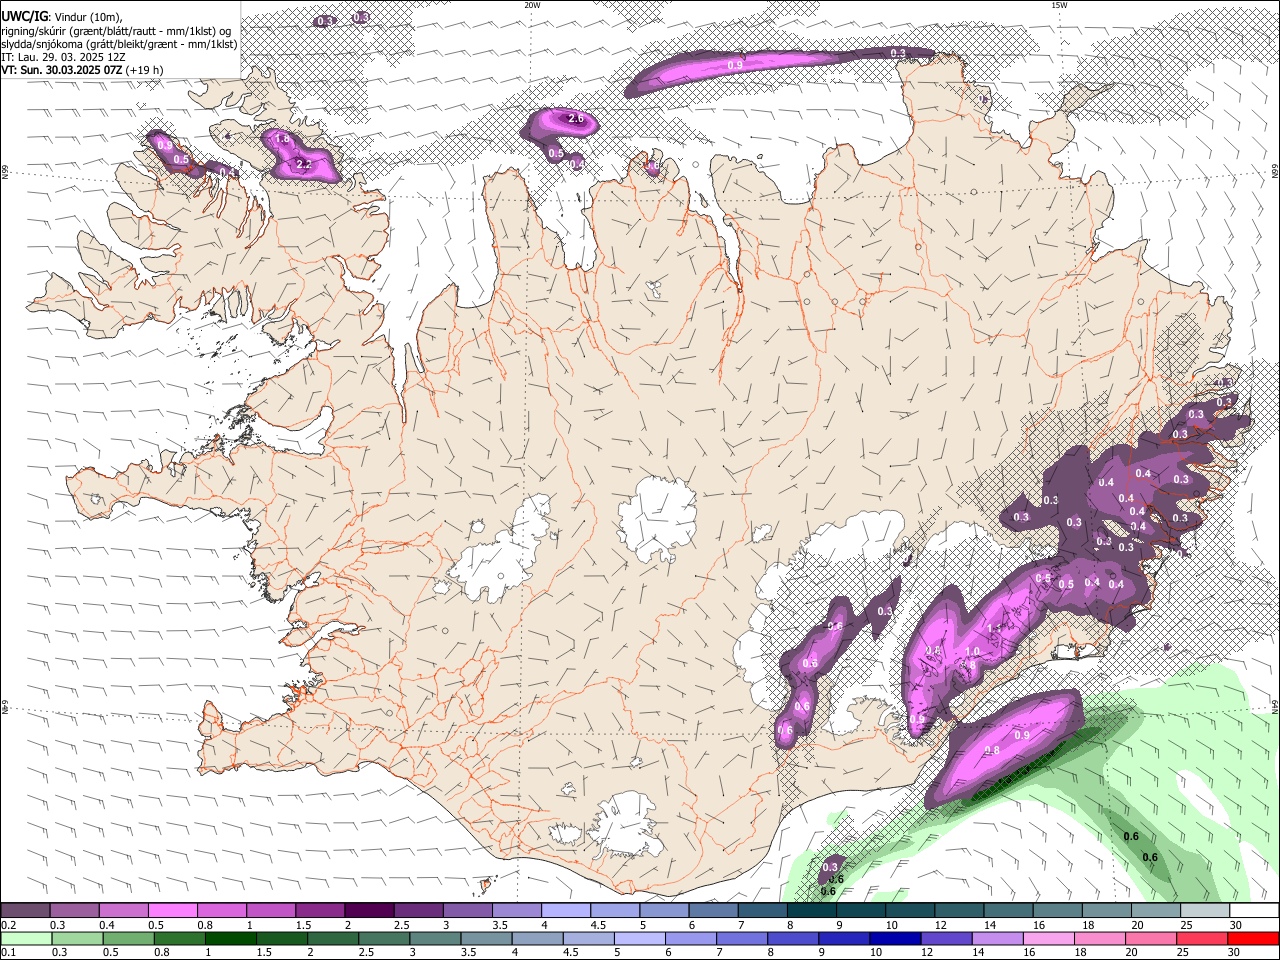
Task: Click the pale lavender swatch at rain value 5
Action: tap(640, 938)
